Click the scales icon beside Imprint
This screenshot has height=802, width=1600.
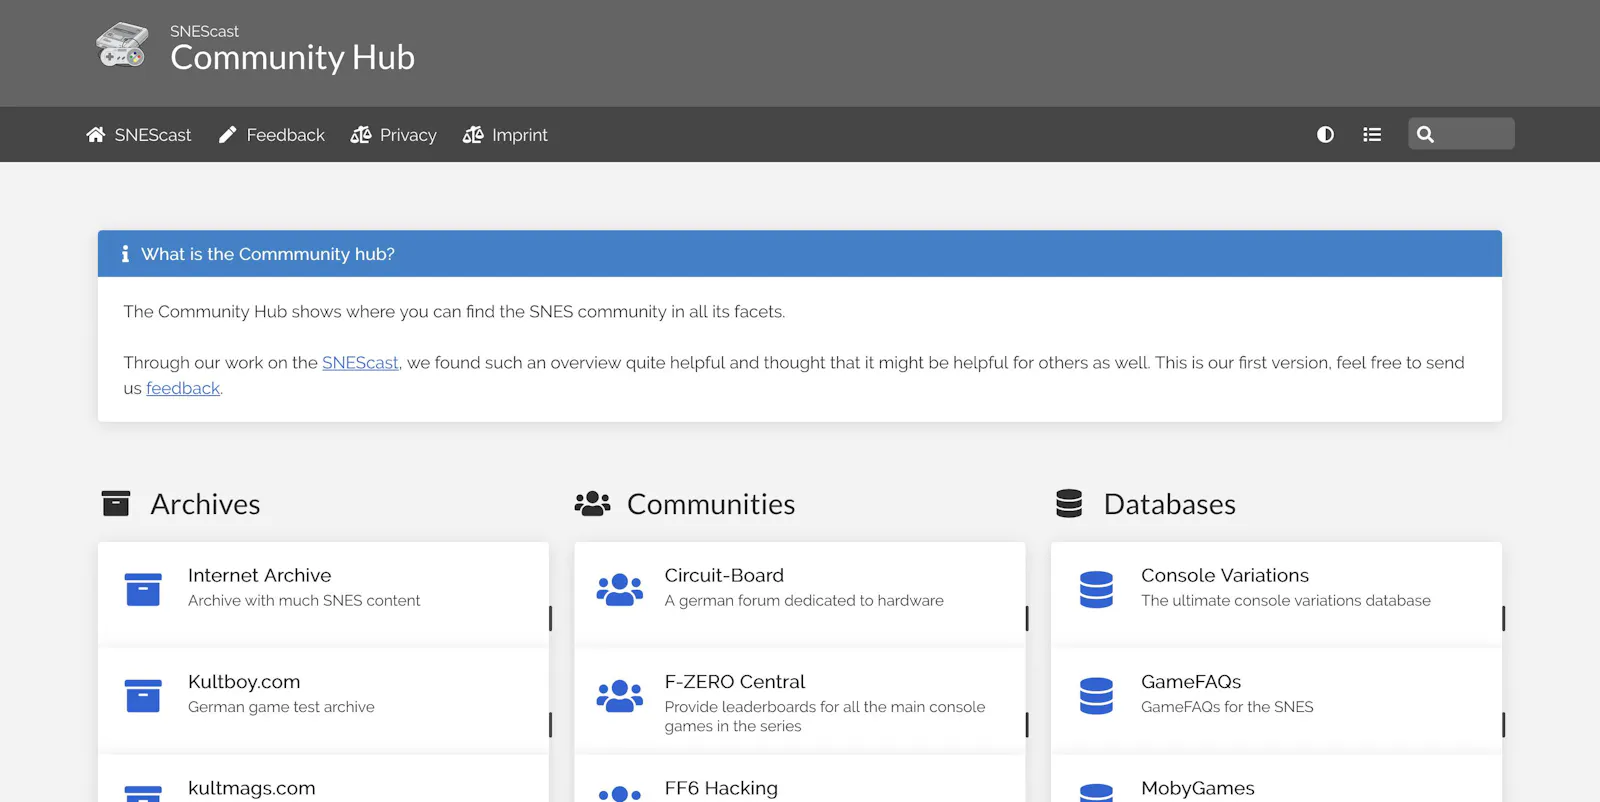473,134
